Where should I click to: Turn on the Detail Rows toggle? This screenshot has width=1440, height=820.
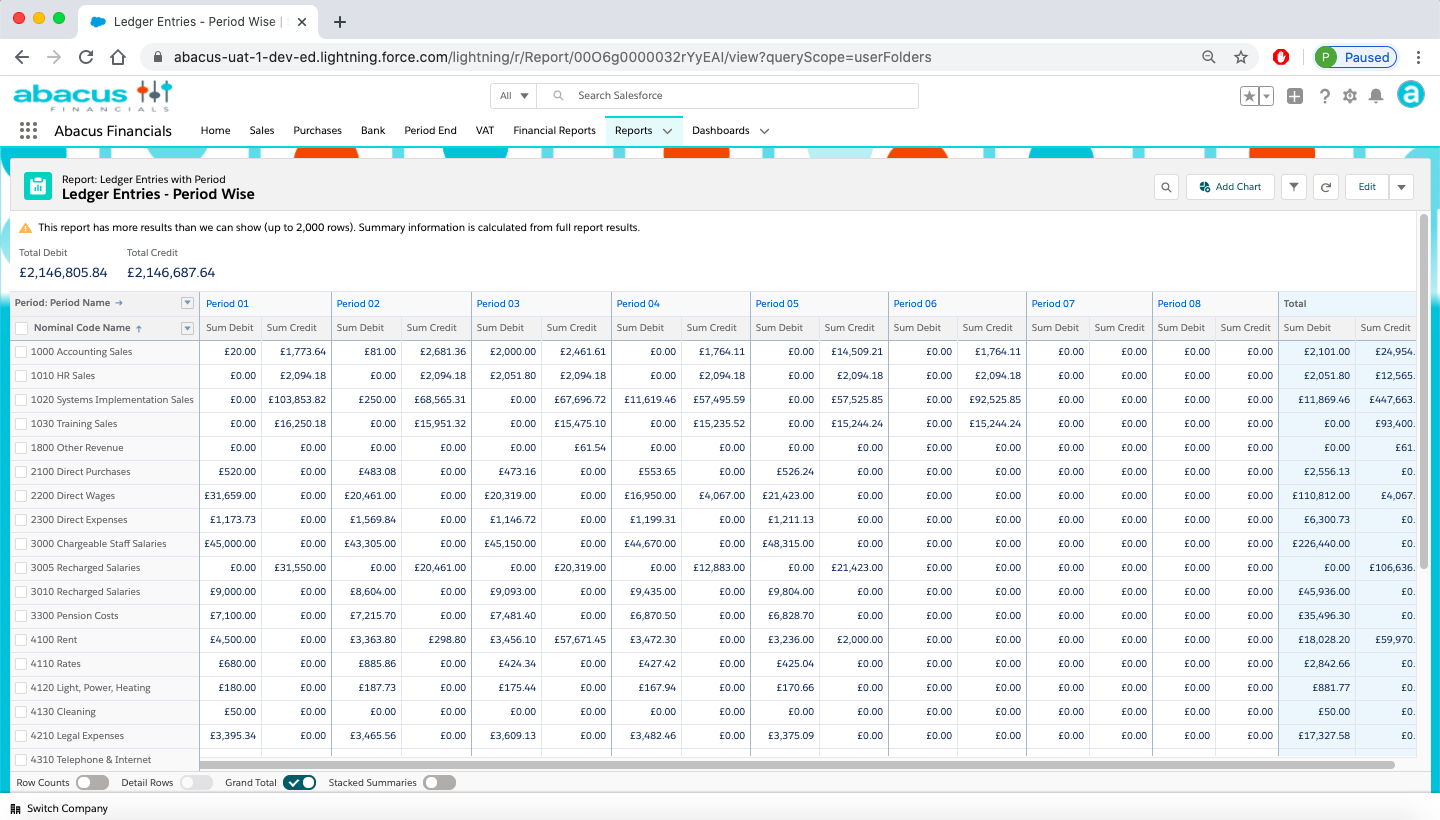pos(196,782)
